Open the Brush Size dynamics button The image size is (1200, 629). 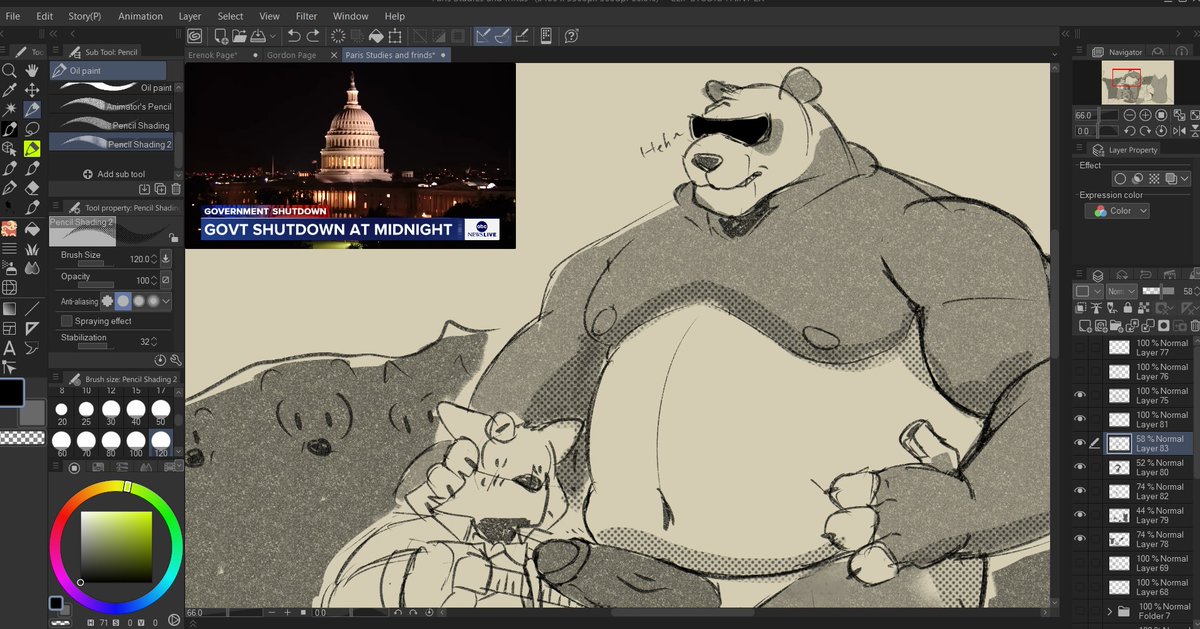coord(166,259)
